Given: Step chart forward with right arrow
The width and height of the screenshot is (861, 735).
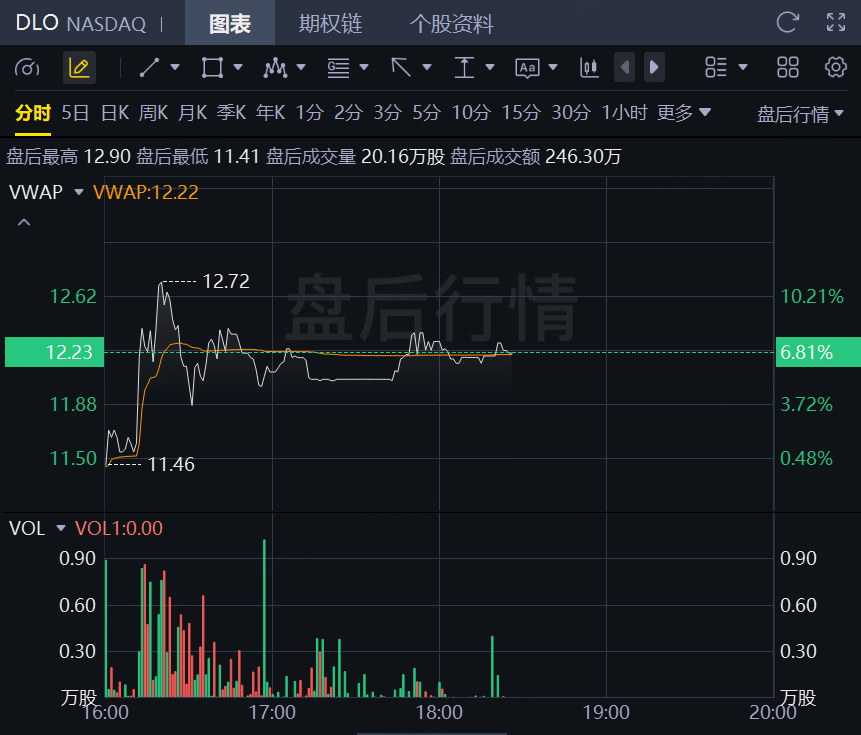Looking at the screenshot, I should (x=654, y=68).
